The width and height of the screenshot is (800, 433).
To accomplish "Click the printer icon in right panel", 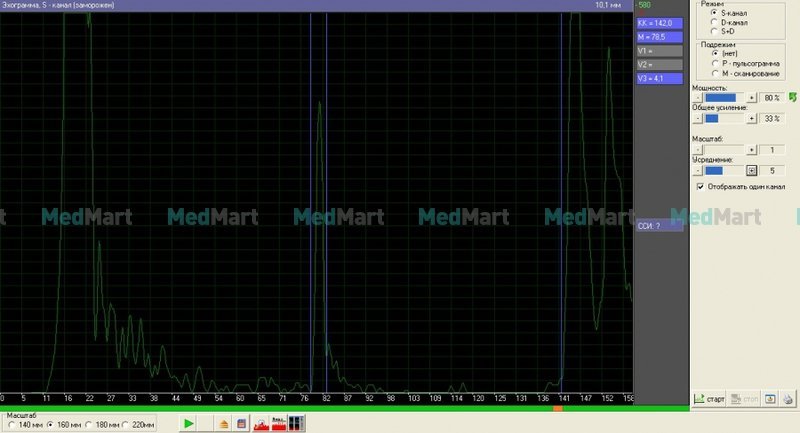I will click(x=788, y=399).
